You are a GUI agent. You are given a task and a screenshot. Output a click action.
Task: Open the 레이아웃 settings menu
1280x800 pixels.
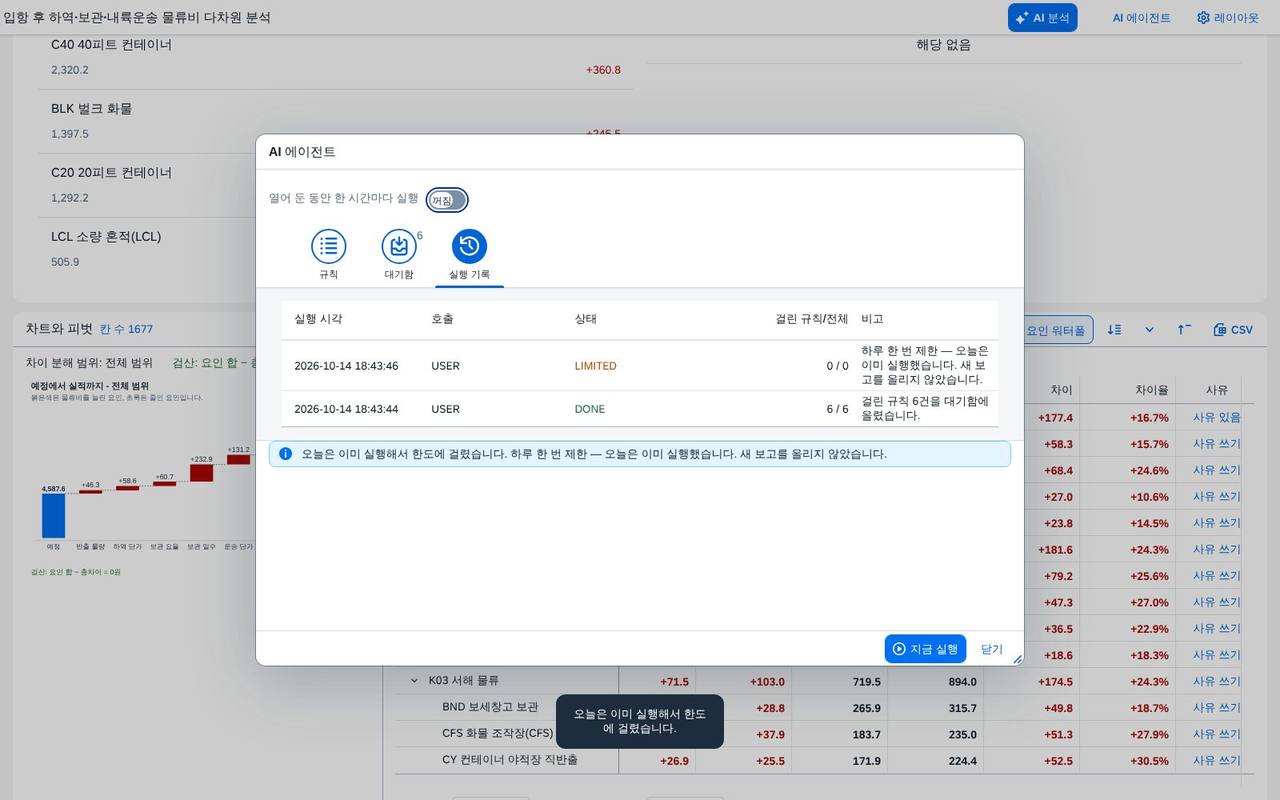[1228, 18]
